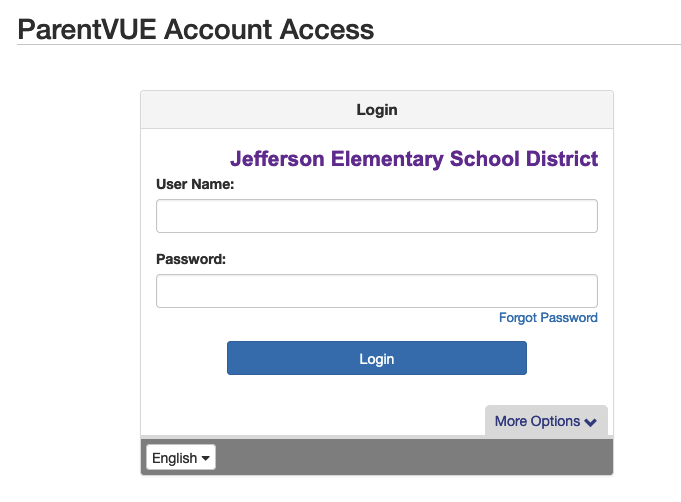Click the word District in purple heading
The height and width of the screenshot is (502, 681).
(x=562, y=159)
